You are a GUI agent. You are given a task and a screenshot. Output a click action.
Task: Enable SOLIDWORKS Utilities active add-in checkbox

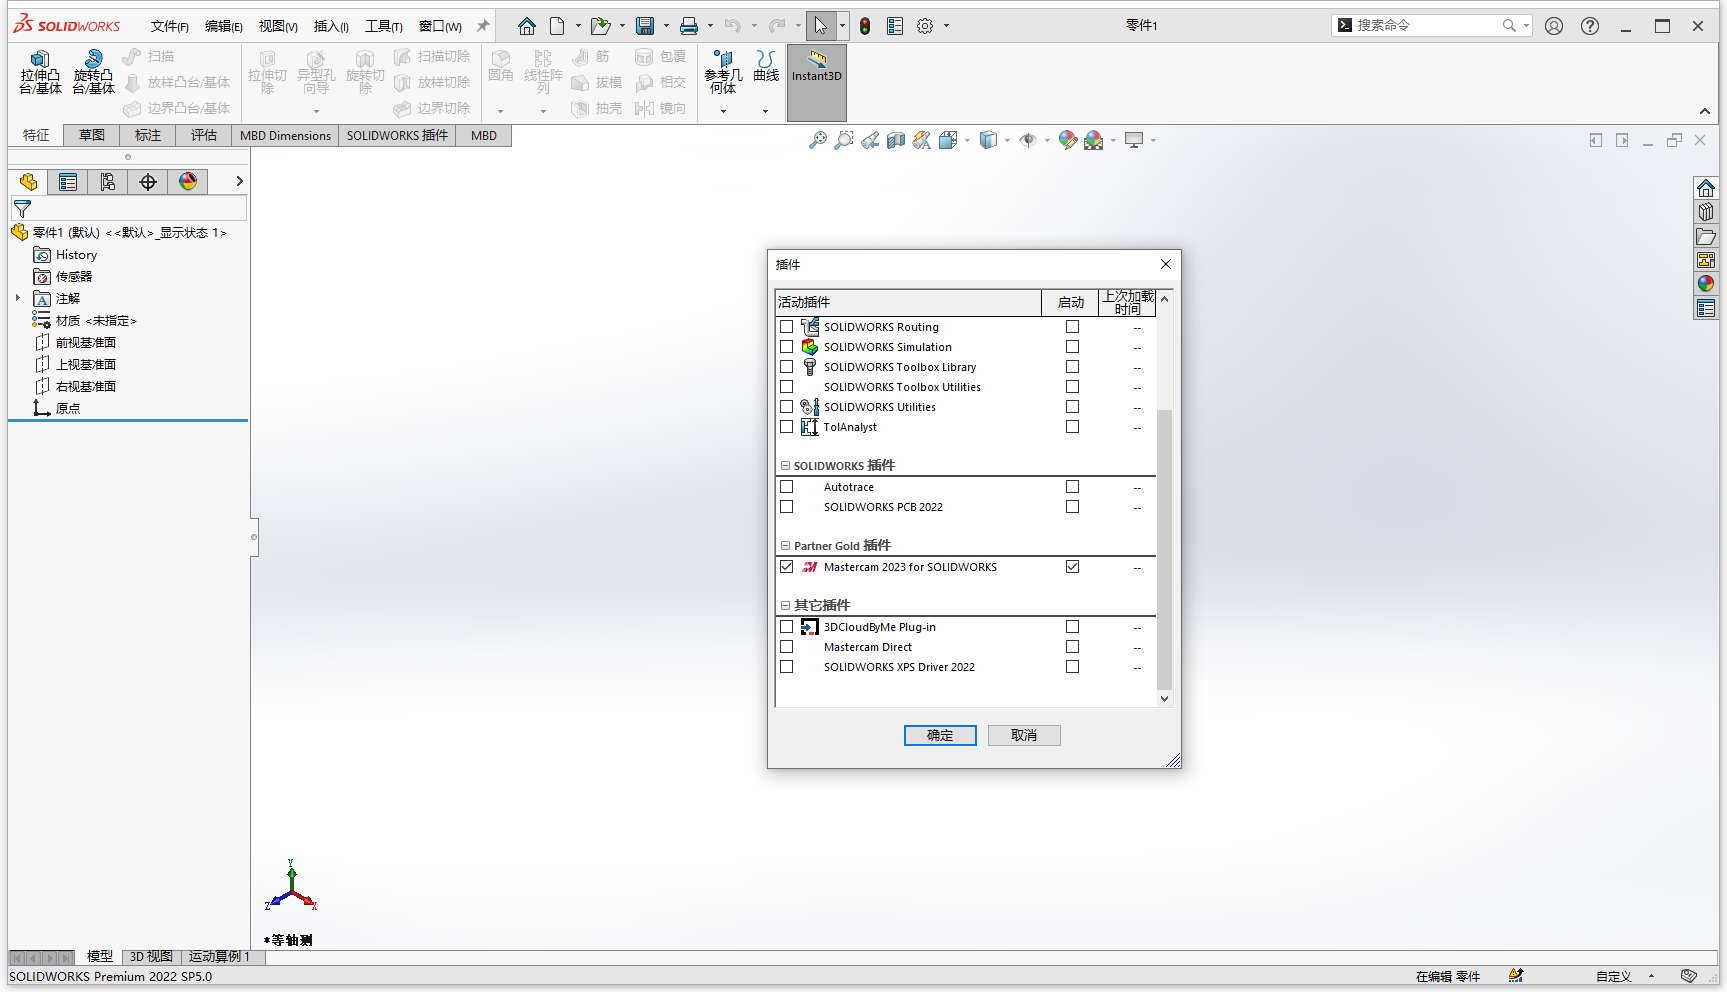coord(787,407)
